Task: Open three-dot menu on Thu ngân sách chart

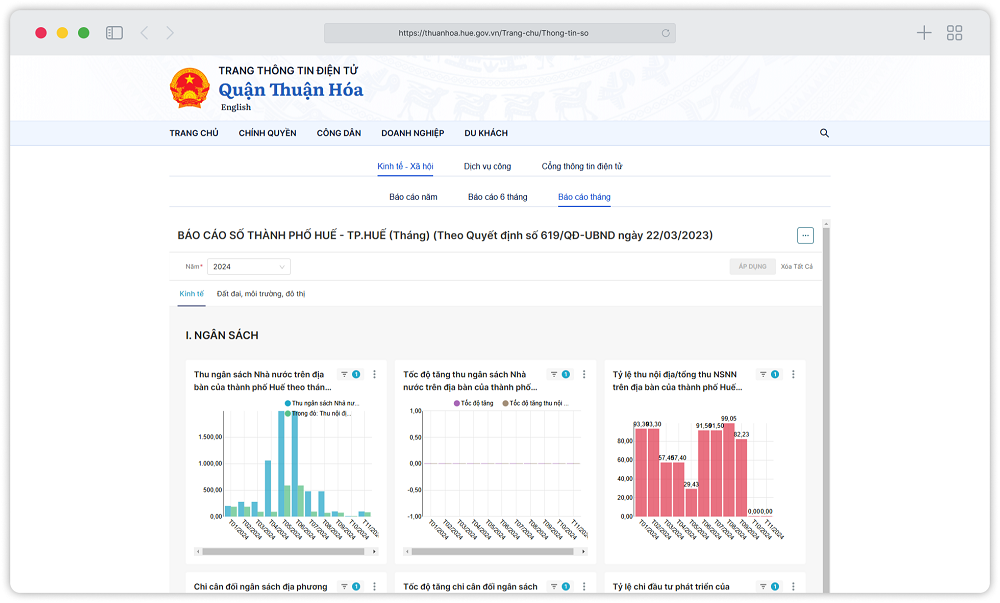Action: 375,374
